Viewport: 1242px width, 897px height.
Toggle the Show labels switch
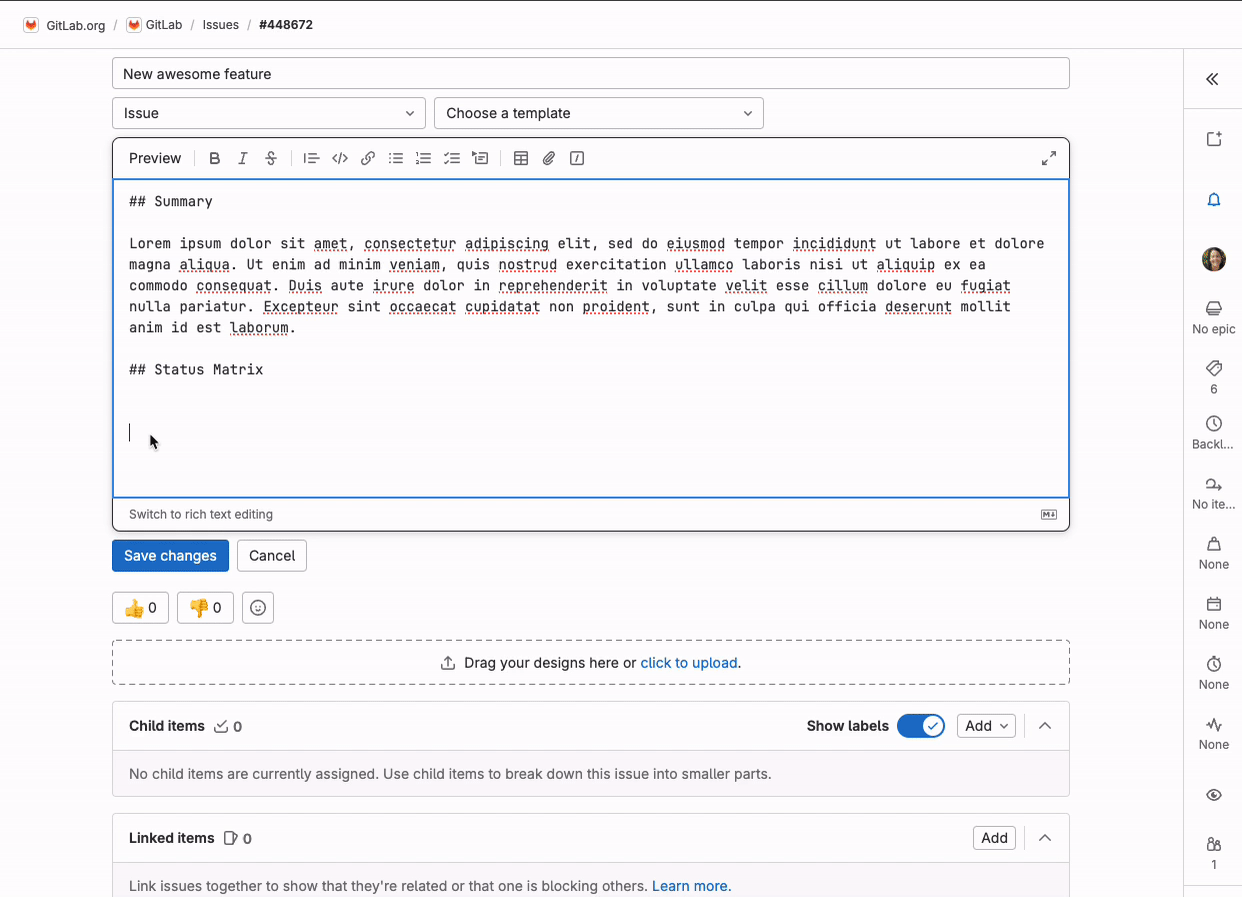click(x=921, y=726)
